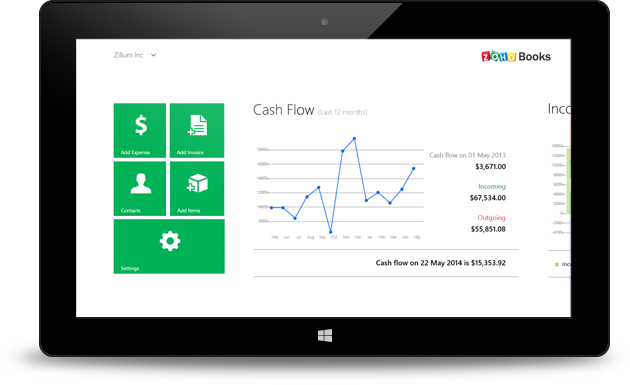Image resolution: width=630 pixels, height=385 pixels.
Task: Click the Cash Flow section heading
Action: [x=283, y=110]
